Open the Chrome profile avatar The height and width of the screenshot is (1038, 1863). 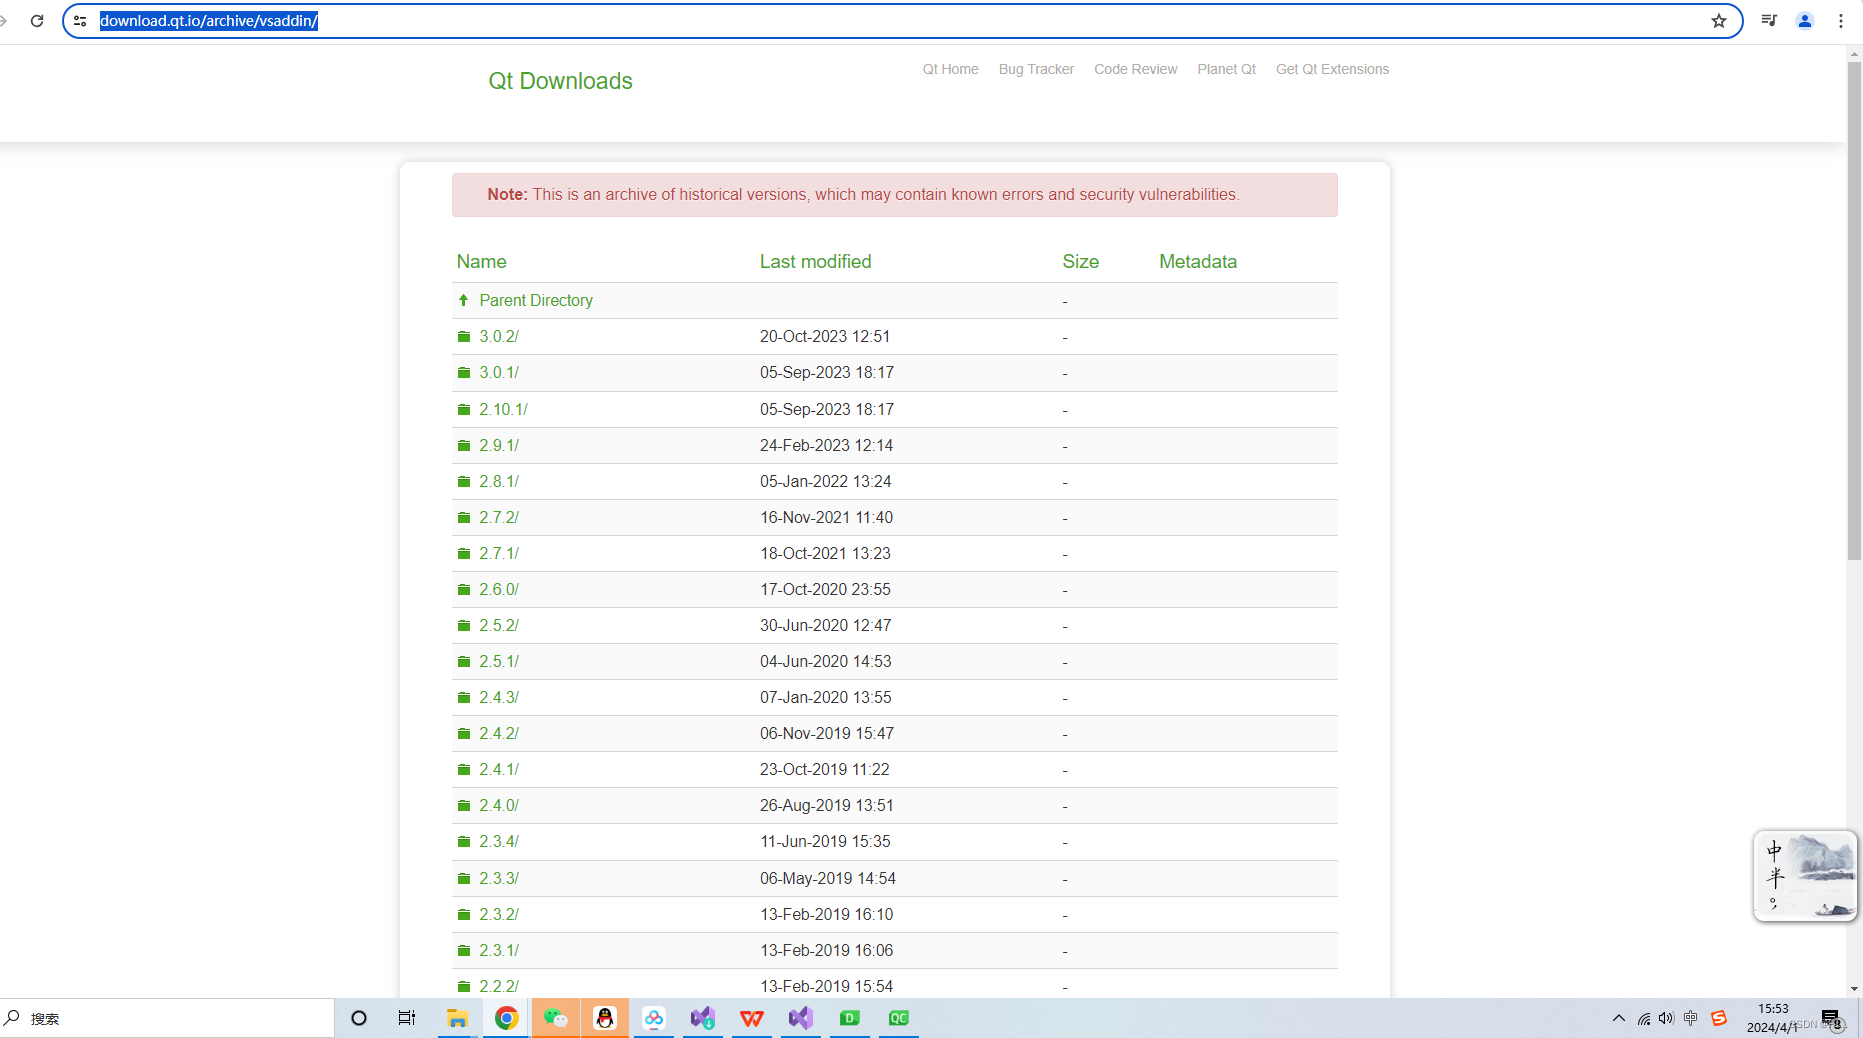click(x=1805, y=21)
